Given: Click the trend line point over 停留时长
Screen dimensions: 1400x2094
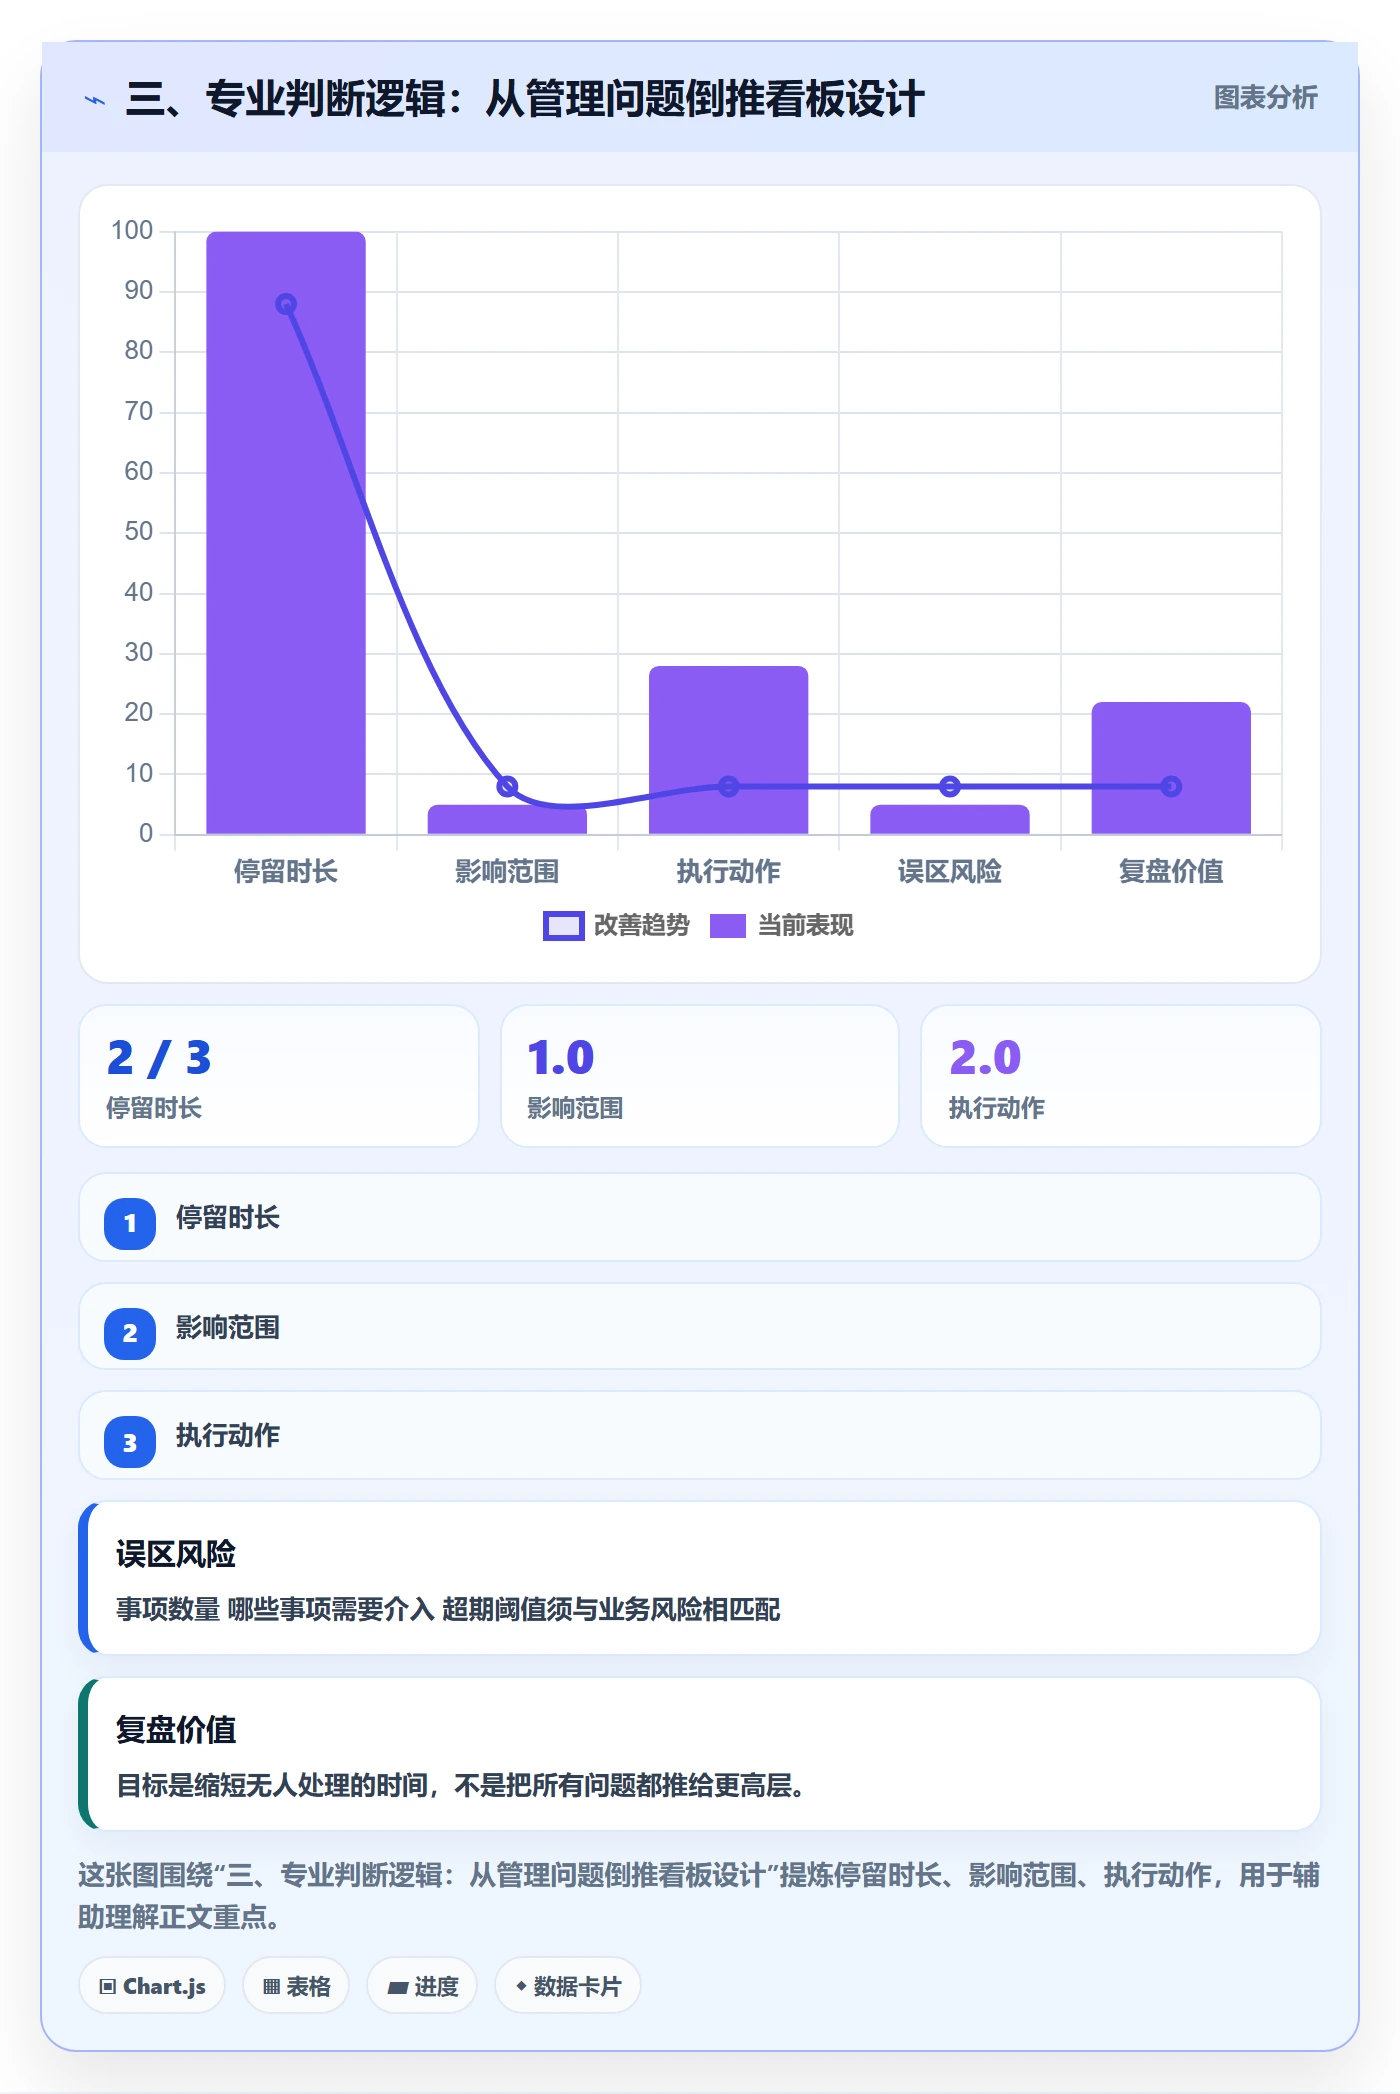Looking at the screenshot, I should (x=286, y=304).
